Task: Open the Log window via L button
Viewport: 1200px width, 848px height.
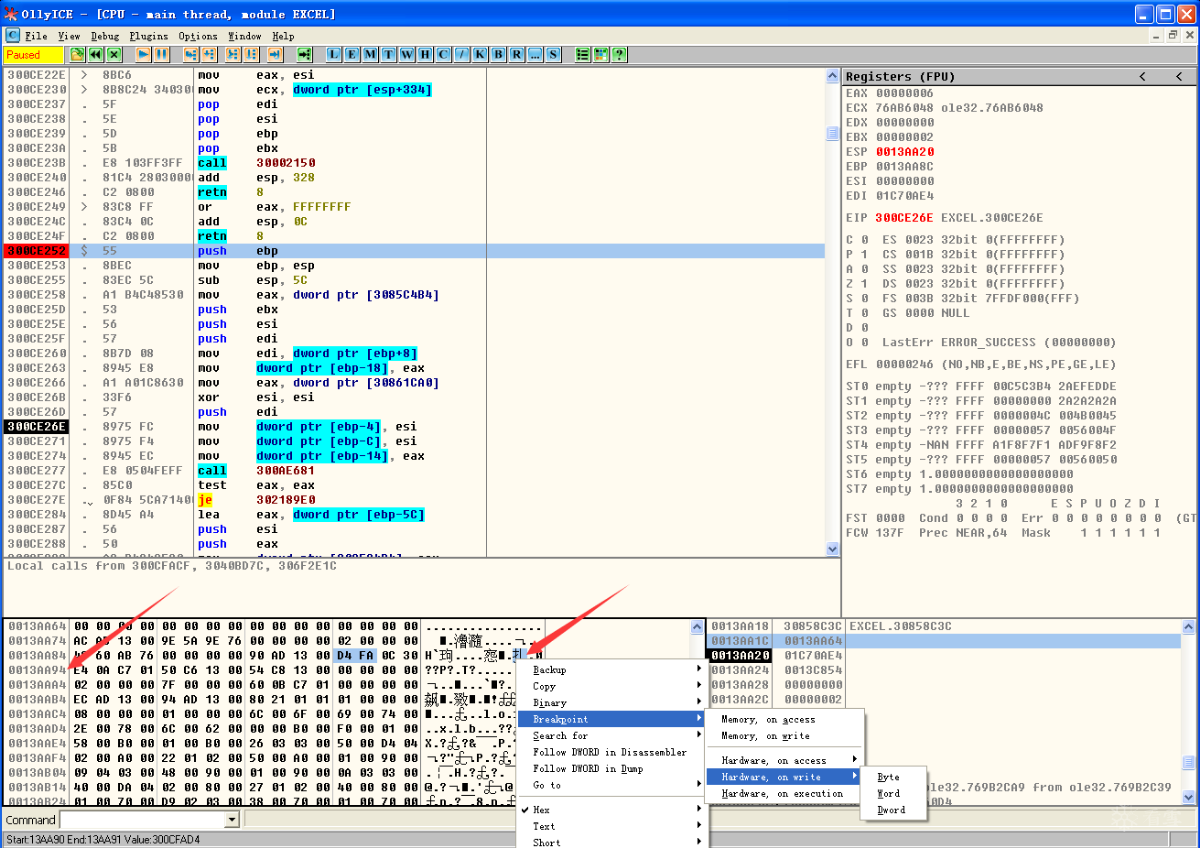Action: (x=334, y=54)
